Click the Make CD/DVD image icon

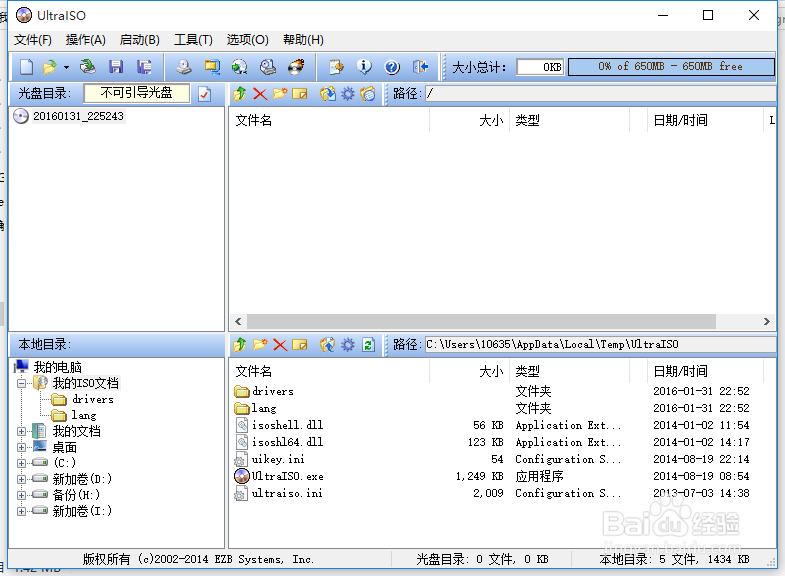click(x=184, y=67)
